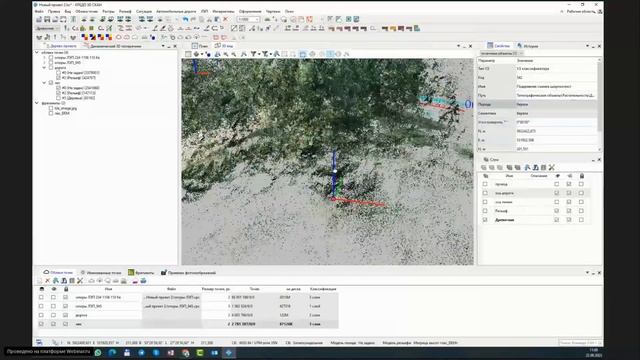Switch to the План tab
The height and width of the screenshot is (360, 640).
tap(200, 46)
